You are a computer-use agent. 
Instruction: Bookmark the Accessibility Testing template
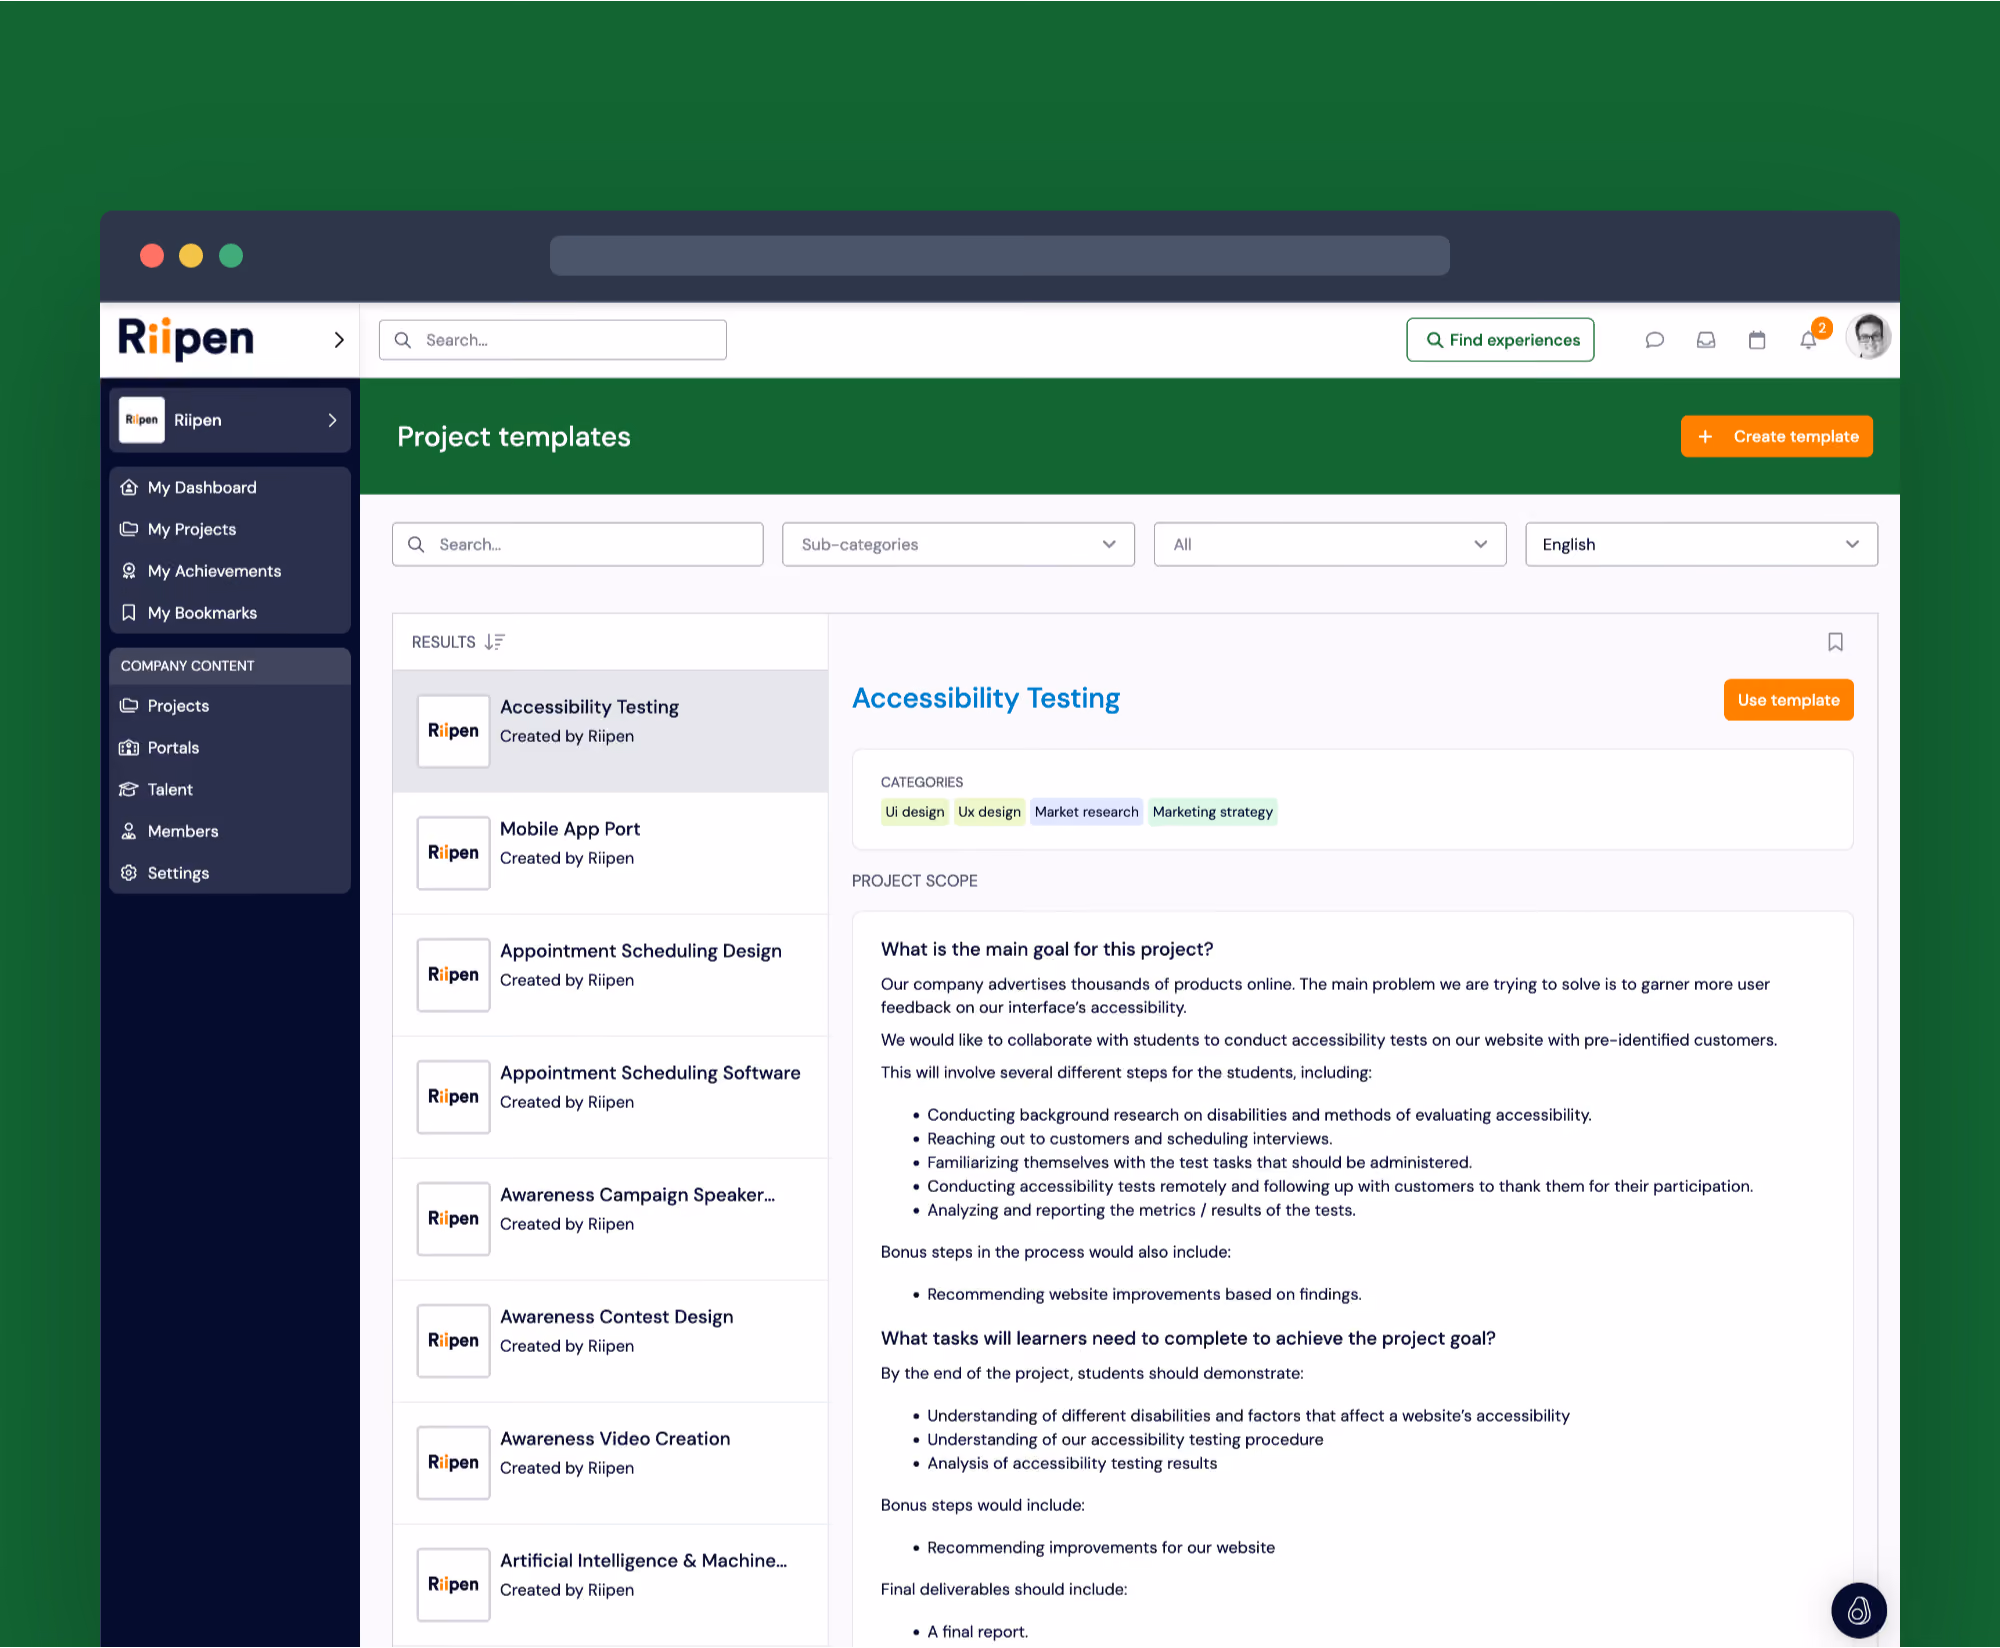pyautogui.click(x=1835, y=642)
